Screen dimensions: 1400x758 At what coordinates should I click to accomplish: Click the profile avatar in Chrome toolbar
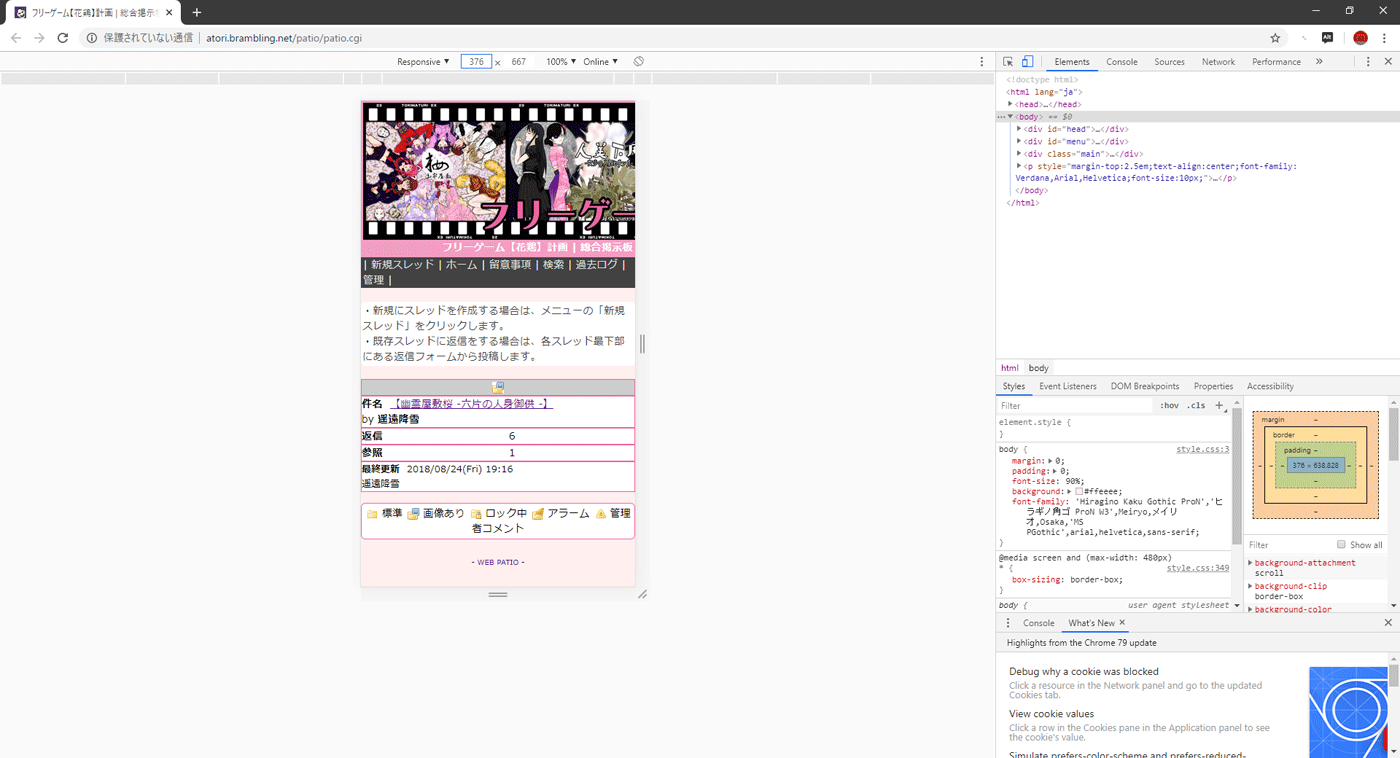click(1360, 38)
